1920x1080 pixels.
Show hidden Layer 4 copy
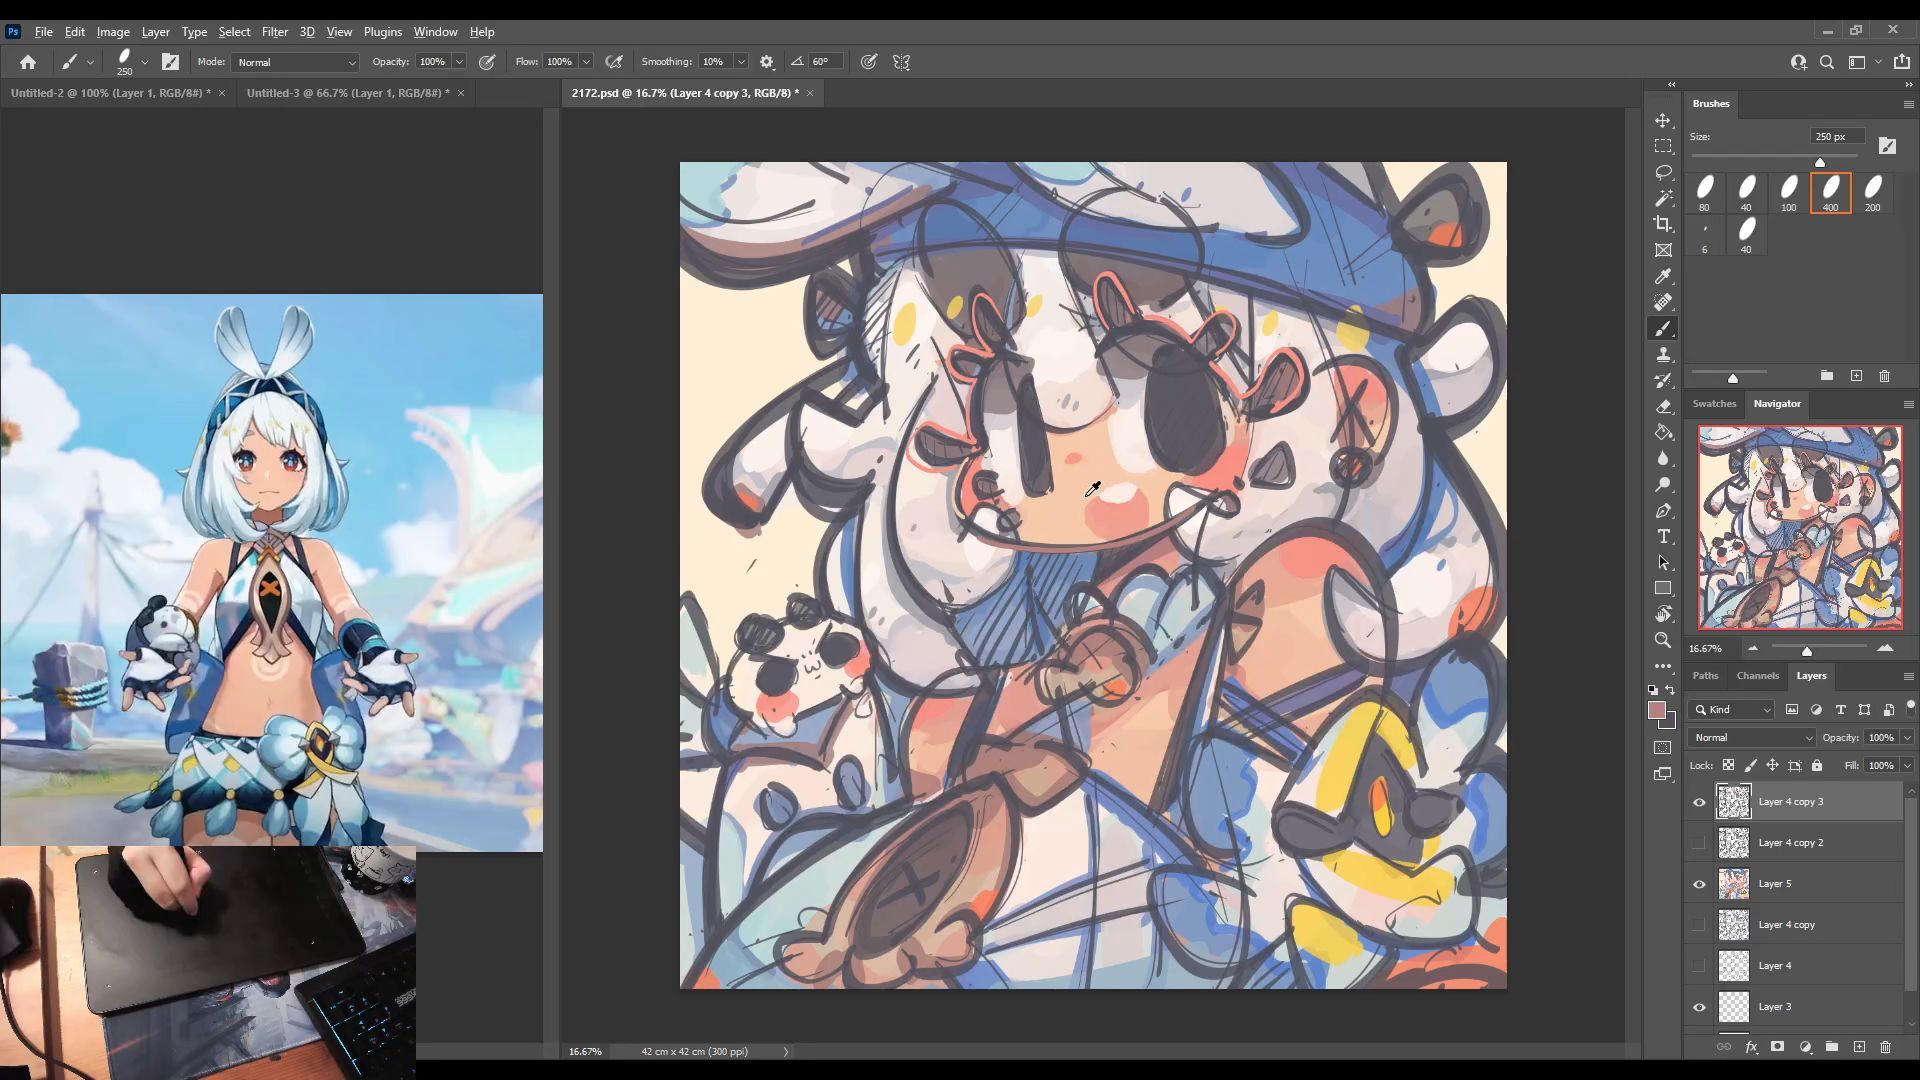point(1699,925)
